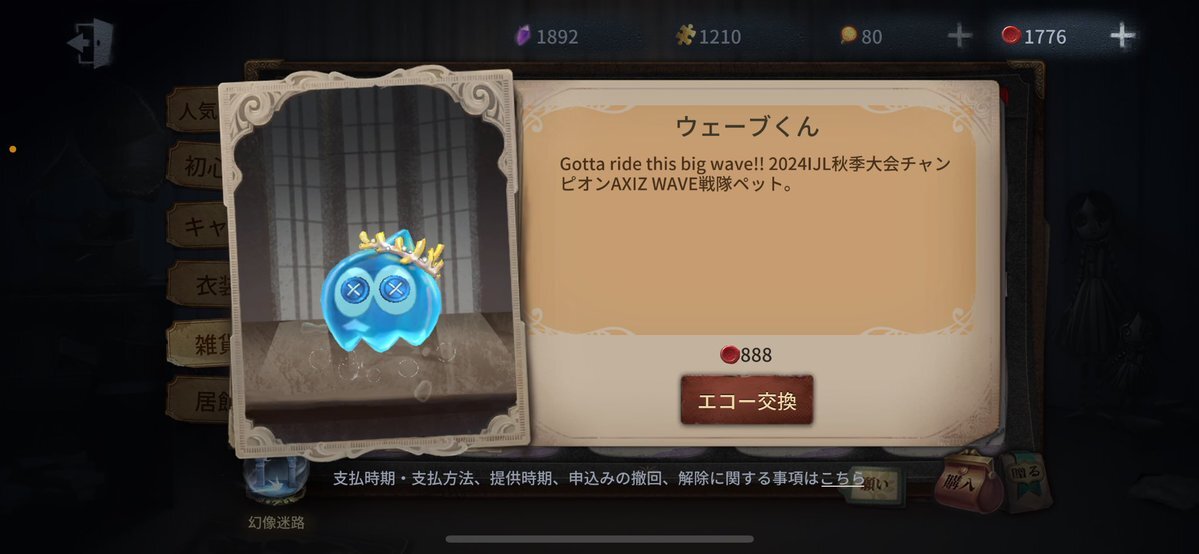Viewport: 1199px width, 554px height.
Task: Tap the inspiration currency icon showing 80
Action: click(848, 35)
